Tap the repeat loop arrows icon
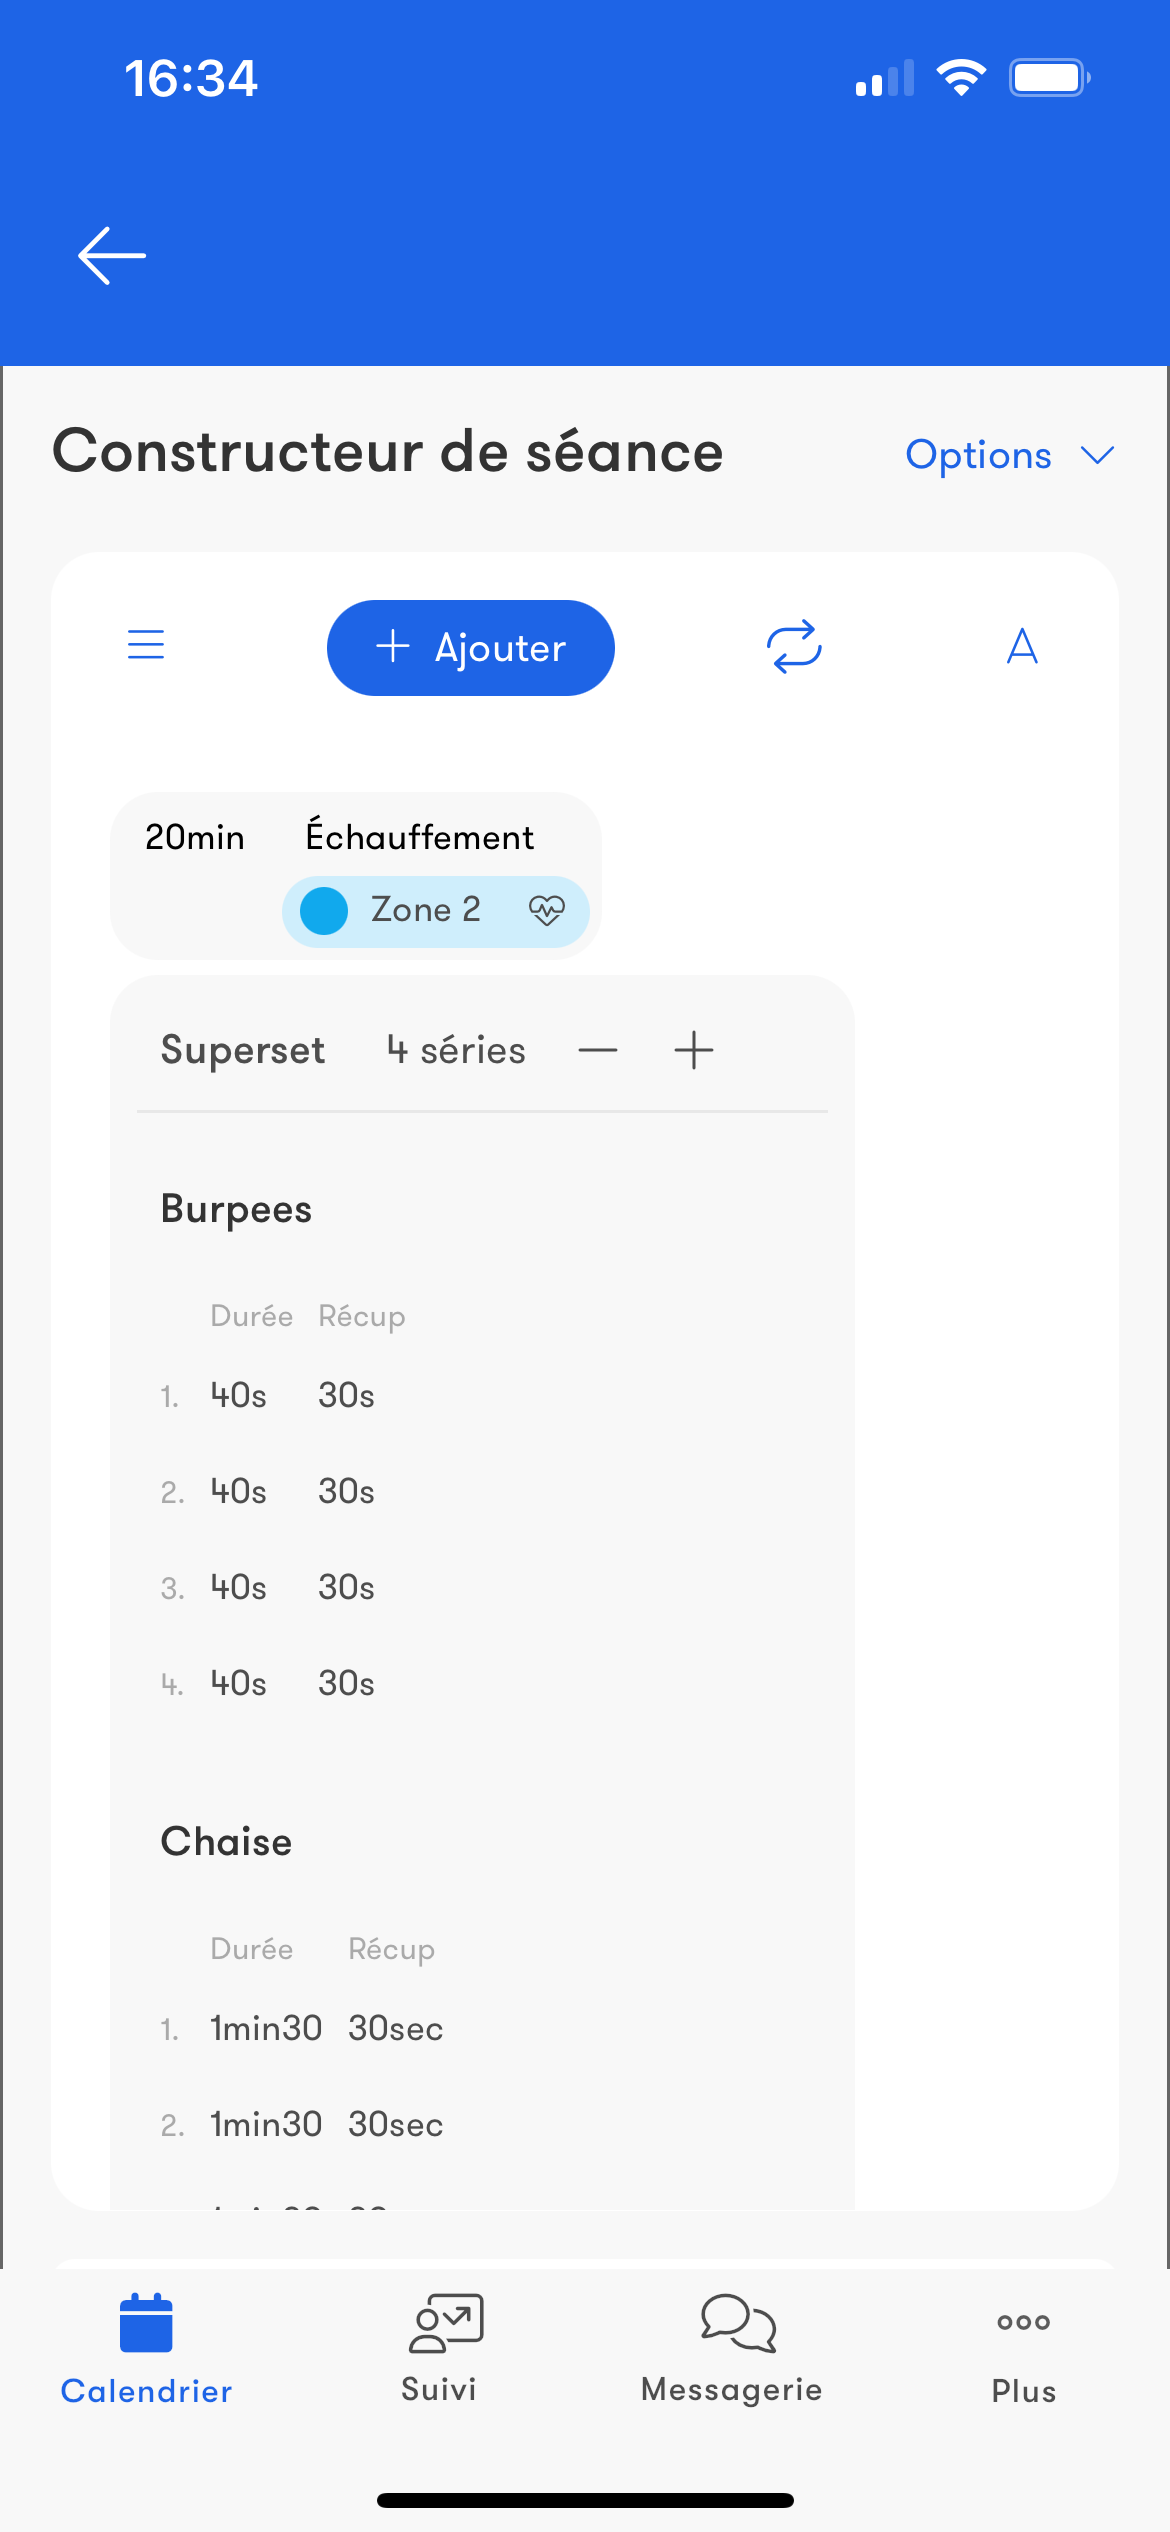 [x=794, y=647]
